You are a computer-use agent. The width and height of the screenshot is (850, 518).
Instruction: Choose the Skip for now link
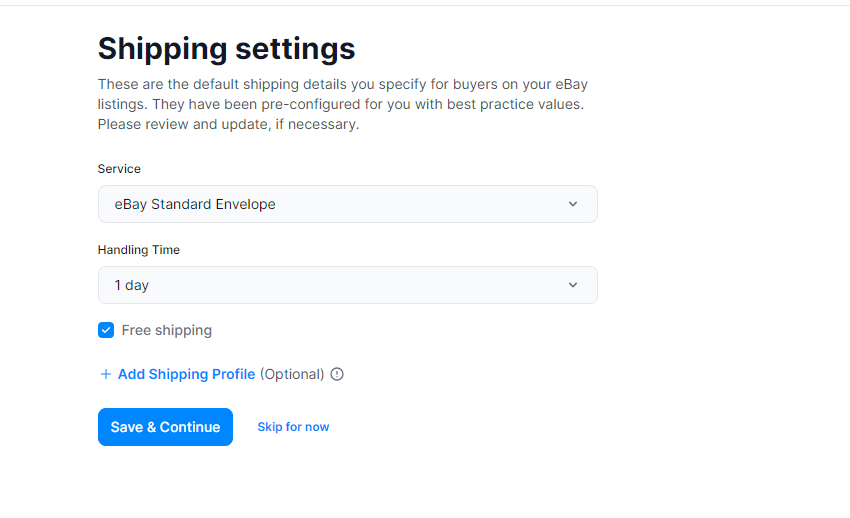click(293, 427)
